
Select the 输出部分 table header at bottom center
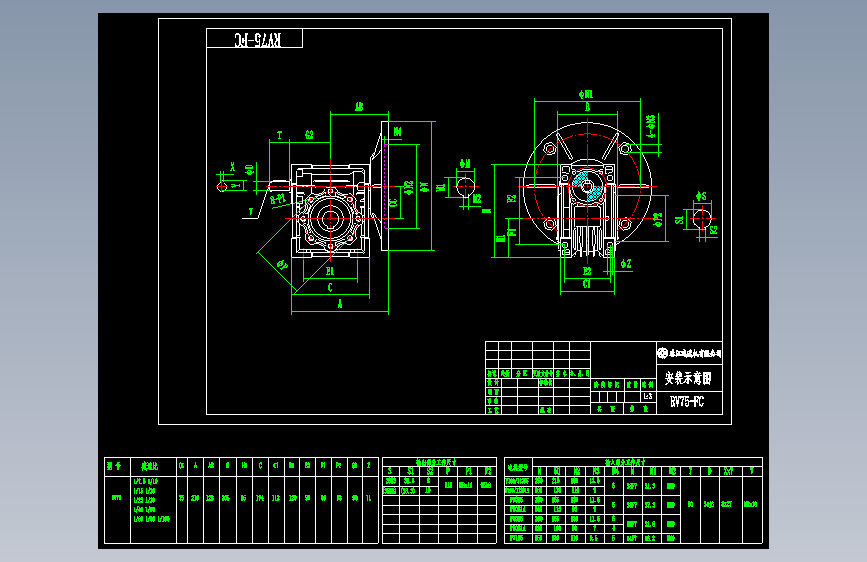tap(436, 462)
